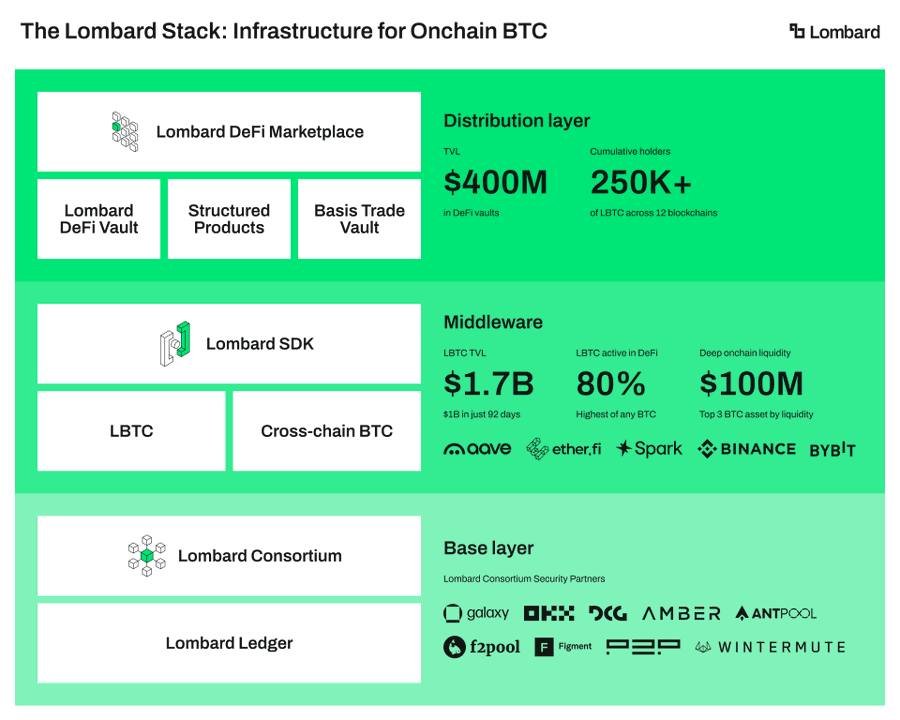Image resolution: width=900 pixels, height=720 pixels.
Task: Click the Wintermute logo
Action: click(x=769, y=647)
